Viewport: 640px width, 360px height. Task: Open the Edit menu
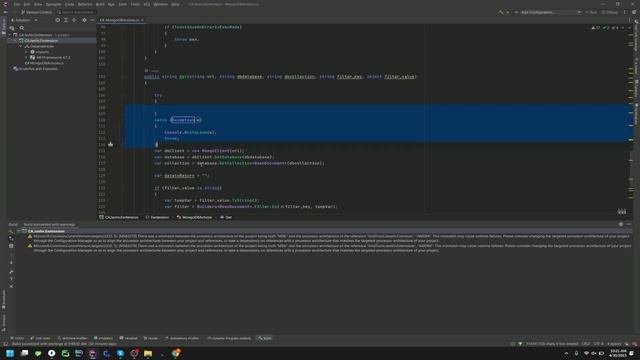pos(27,4)
